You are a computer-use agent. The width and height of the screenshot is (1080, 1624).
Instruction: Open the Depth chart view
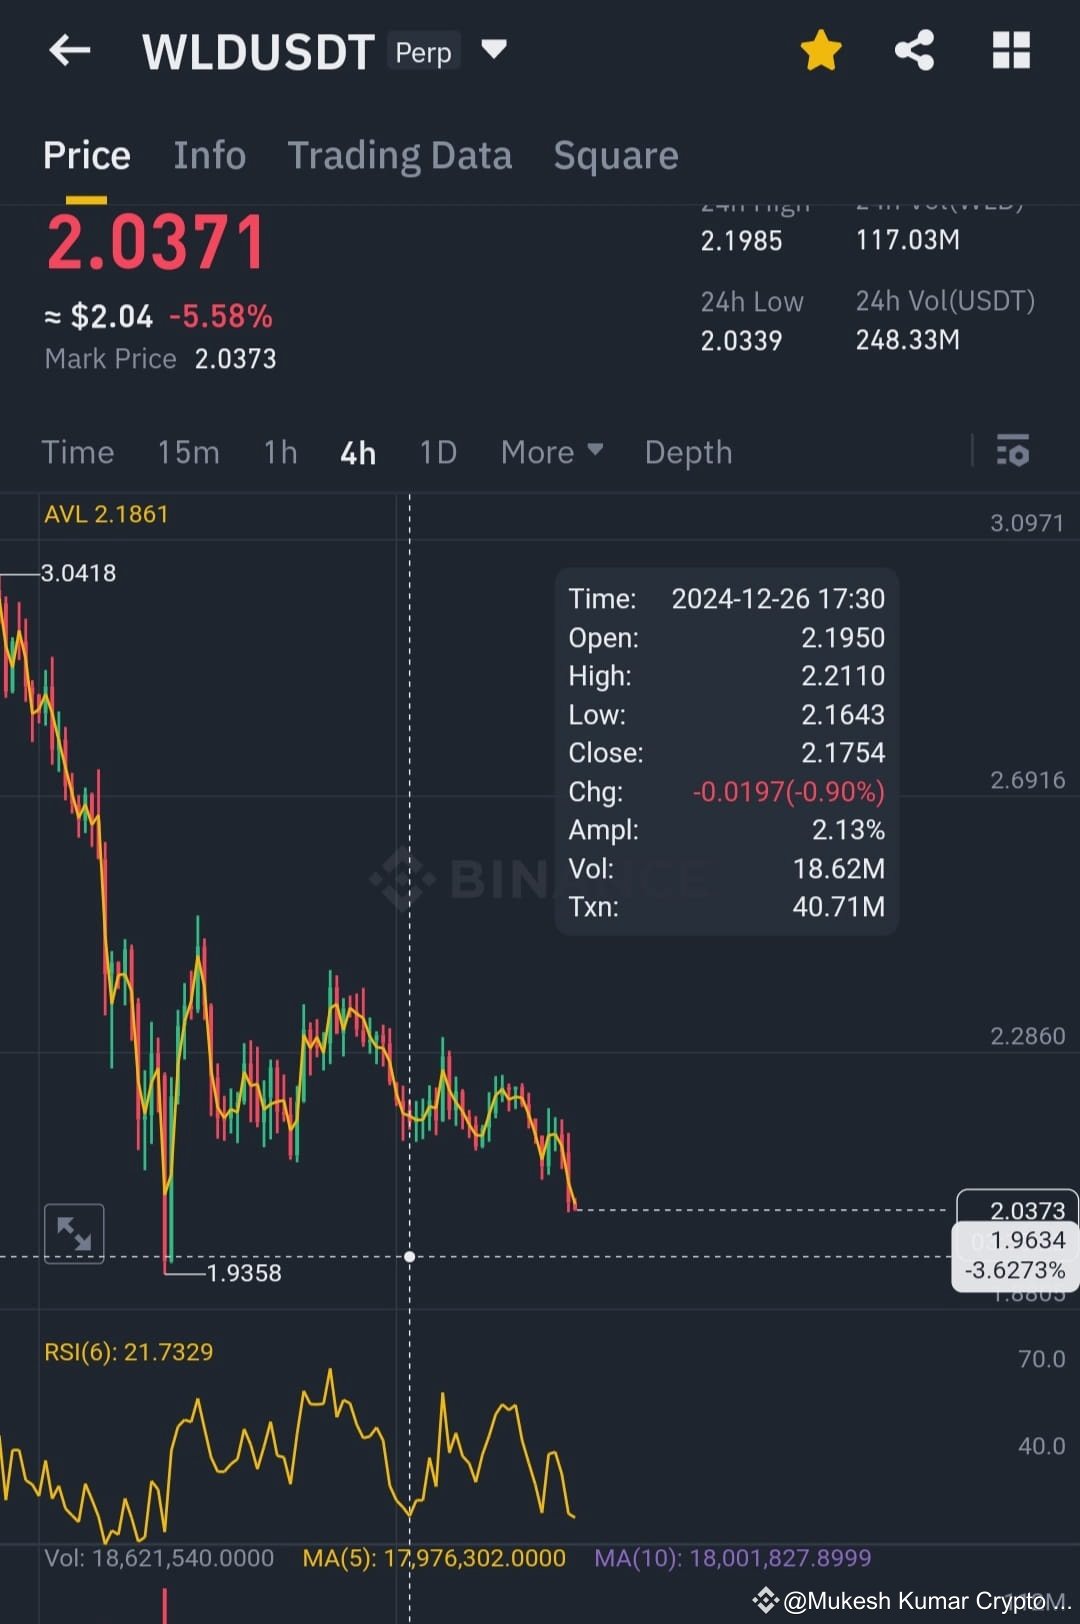point(688,452)
